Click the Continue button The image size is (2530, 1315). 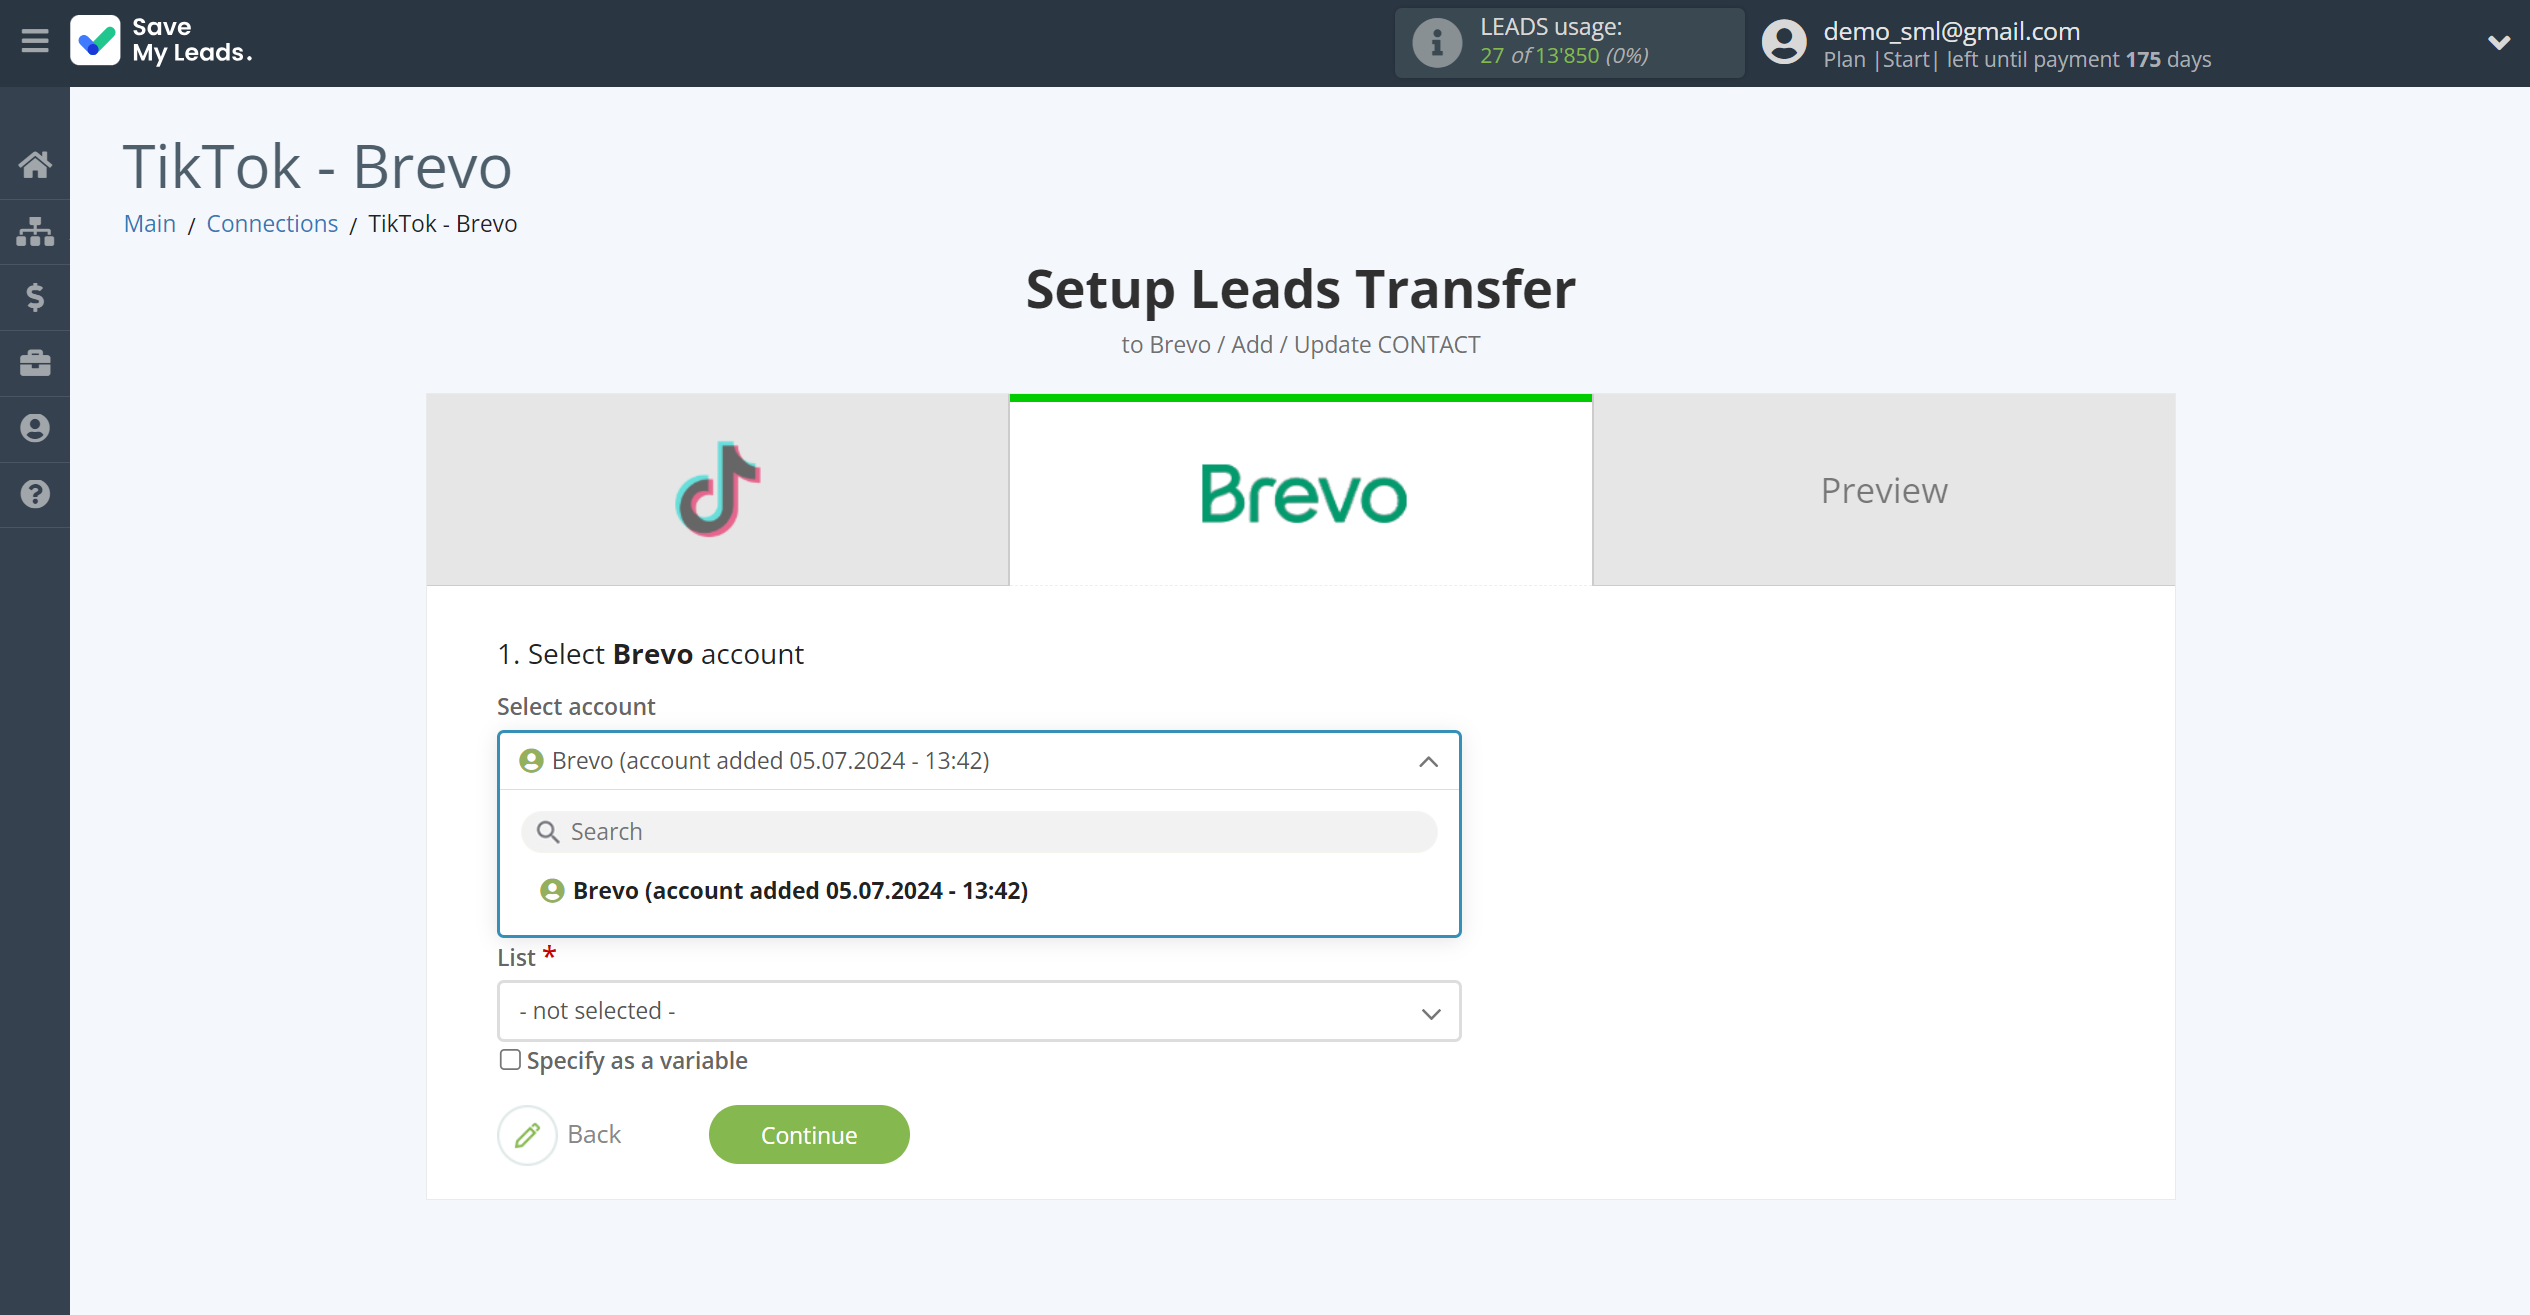pos(810,1133)
